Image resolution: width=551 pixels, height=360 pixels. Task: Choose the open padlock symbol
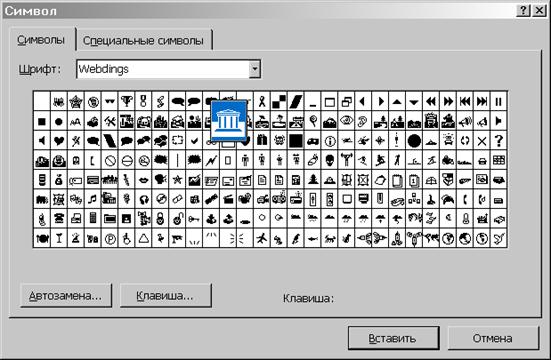point(177,219)
